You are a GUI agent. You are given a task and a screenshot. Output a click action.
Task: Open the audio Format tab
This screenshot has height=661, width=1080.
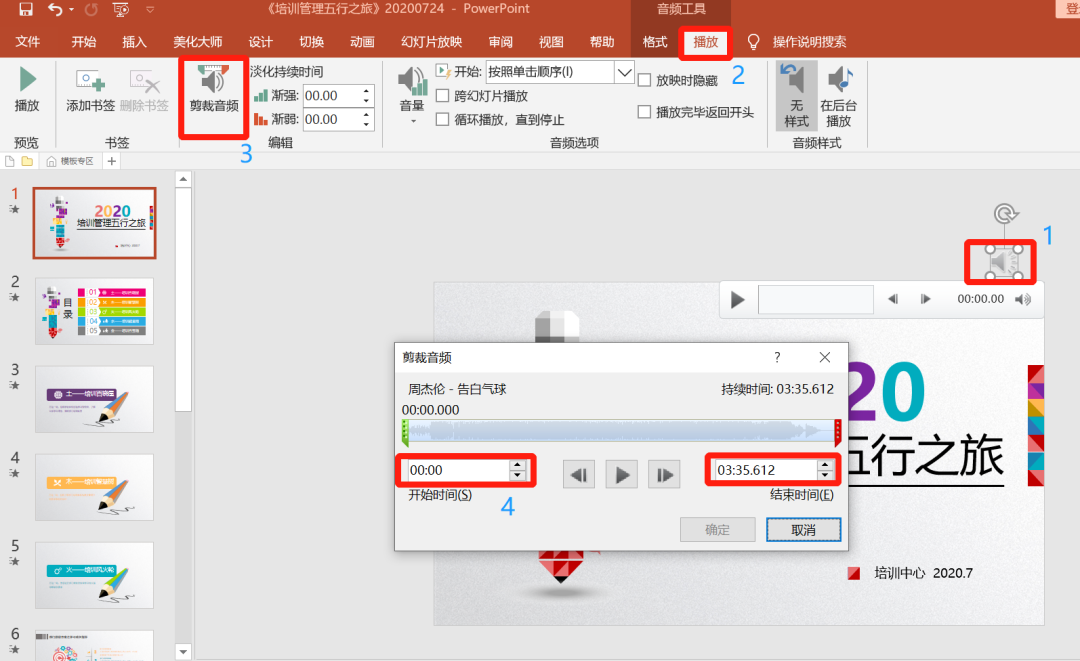coord(655,42)
